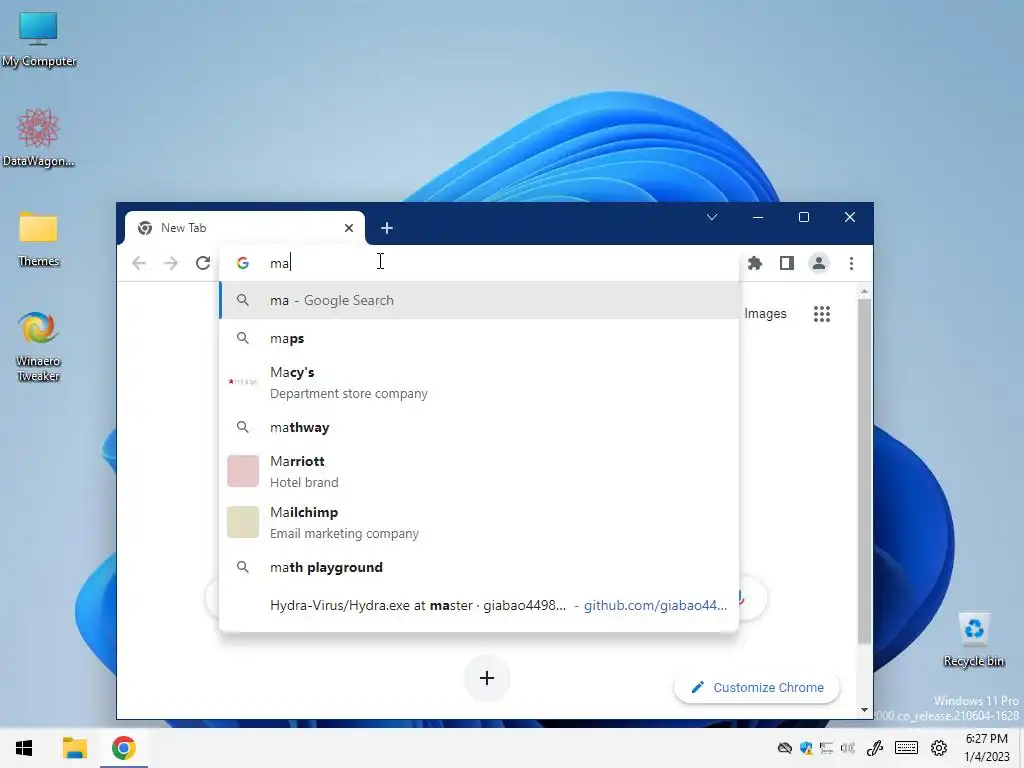The height and width of the screenshot is (768, 1024).
Task: Click the cloud-off tray icon
Action: 785,748
